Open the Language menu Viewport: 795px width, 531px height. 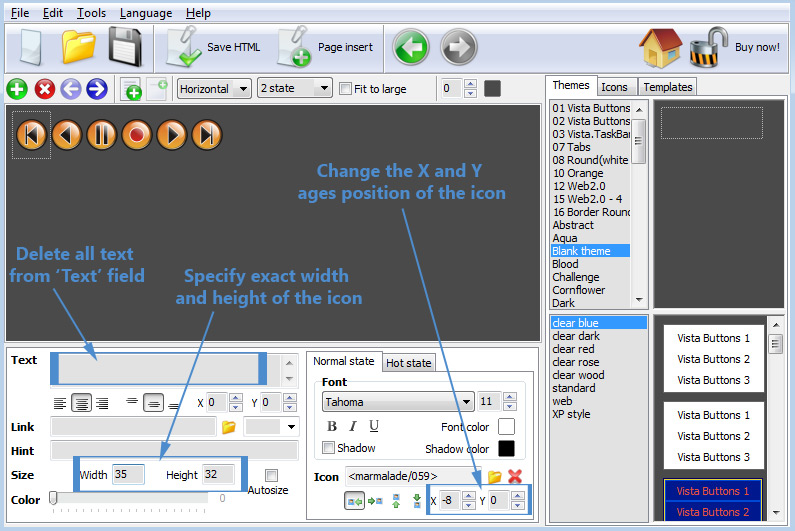pos(145,13)
